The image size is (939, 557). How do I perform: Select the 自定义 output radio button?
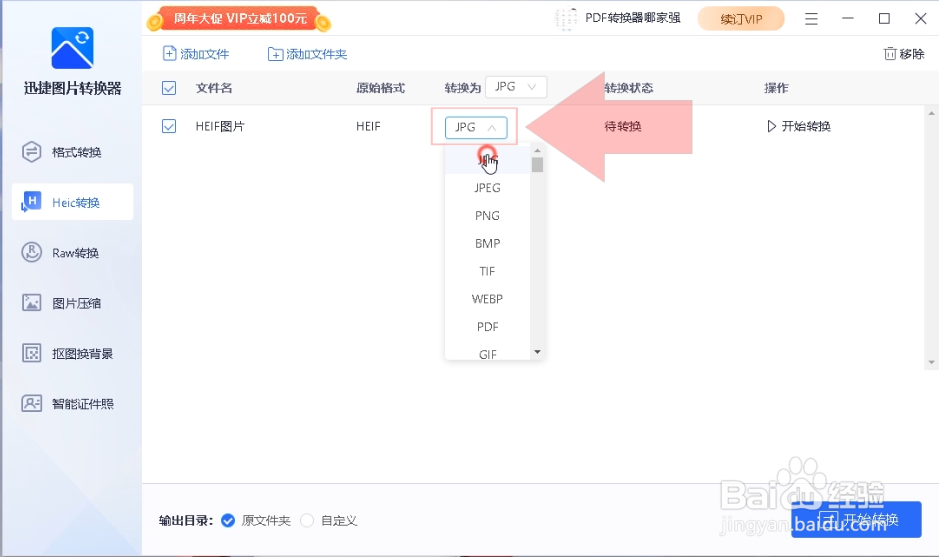[307, 520]
